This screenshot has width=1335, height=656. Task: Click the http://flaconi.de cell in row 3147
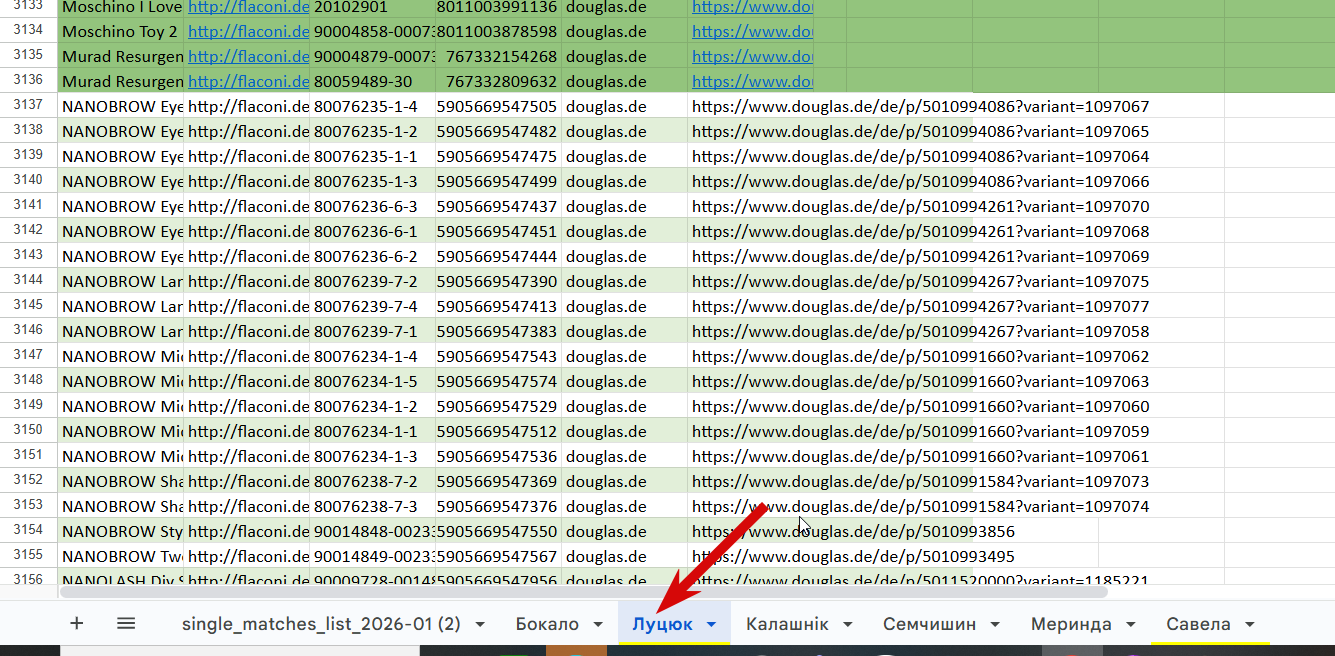click(x=247, y=356)
